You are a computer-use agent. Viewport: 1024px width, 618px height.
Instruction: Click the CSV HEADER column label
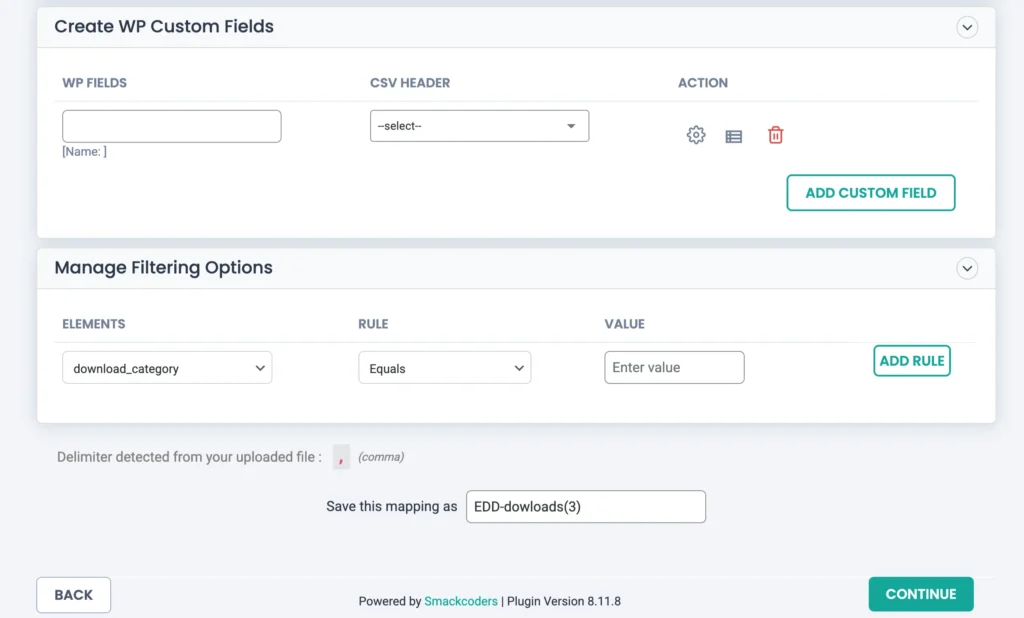[410, 83]
